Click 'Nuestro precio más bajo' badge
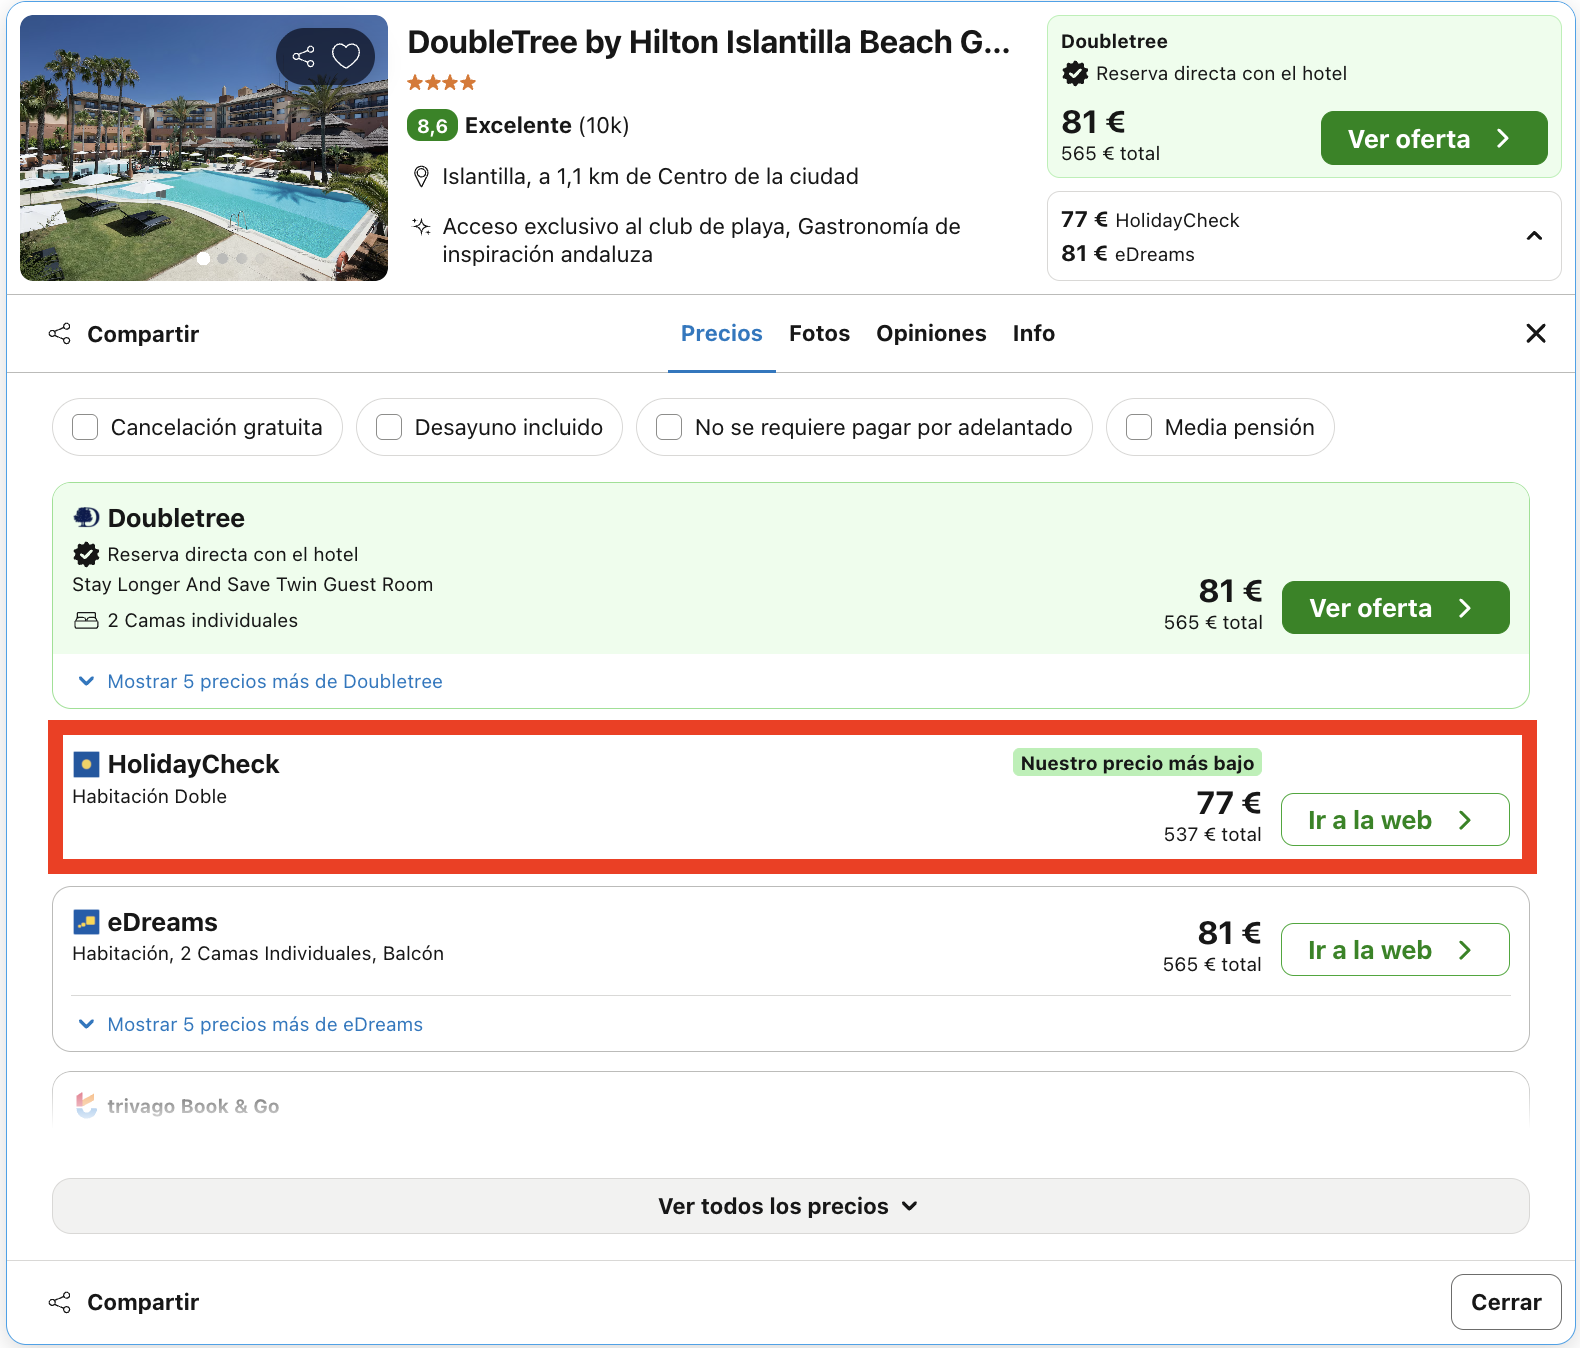Viewport: 1580px width, 1348px height. click(x=1137, y=763)
